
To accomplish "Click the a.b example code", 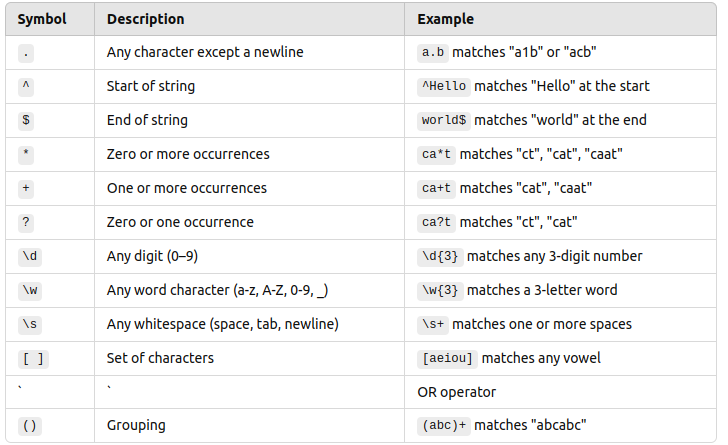I will [434, 52].
